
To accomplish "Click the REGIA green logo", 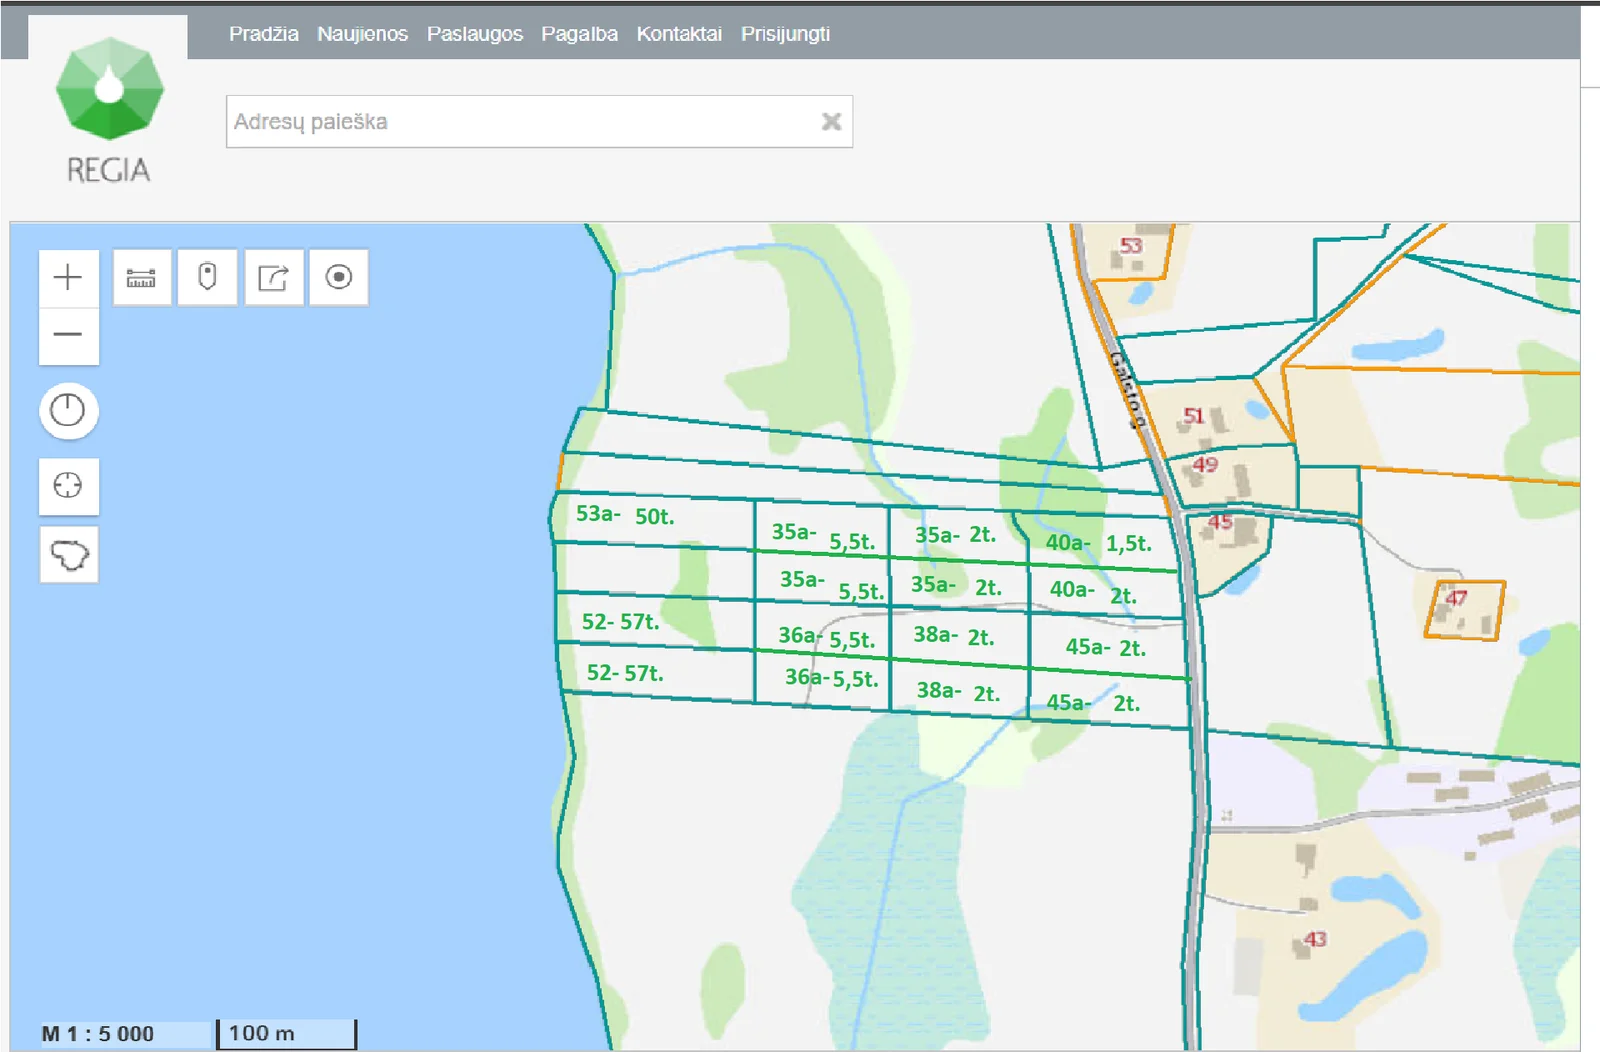I will click(109, 110).
